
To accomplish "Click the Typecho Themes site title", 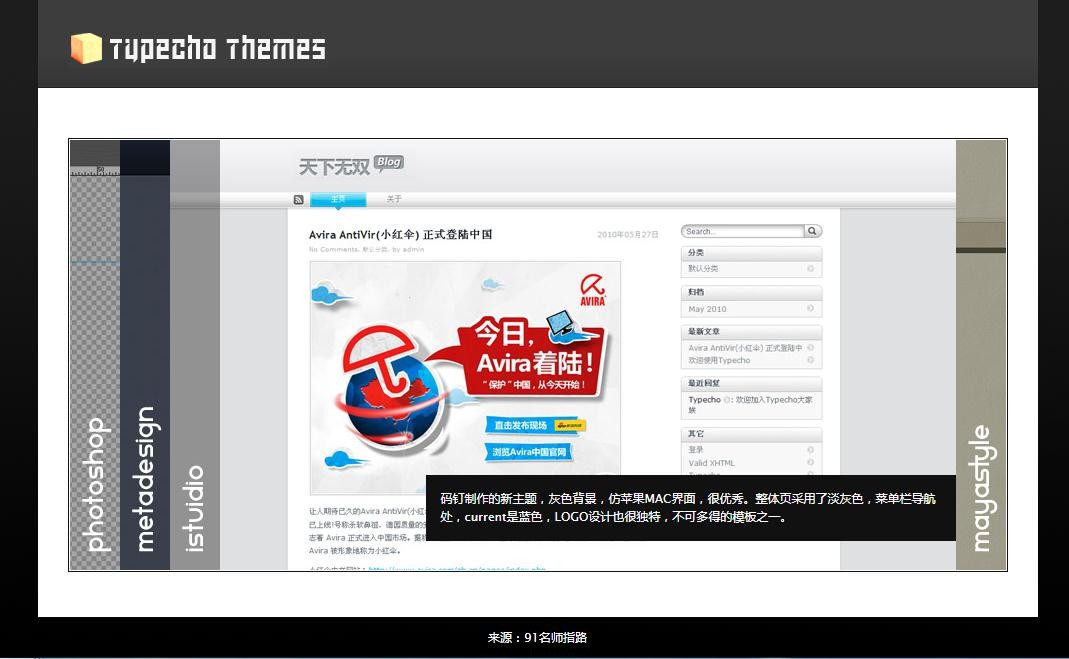I will point(217,48).
